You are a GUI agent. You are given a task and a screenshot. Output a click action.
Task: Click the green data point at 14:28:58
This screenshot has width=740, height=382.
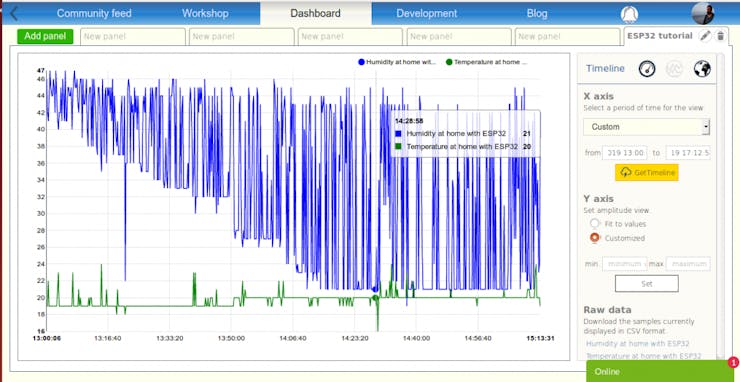[375, 297]
